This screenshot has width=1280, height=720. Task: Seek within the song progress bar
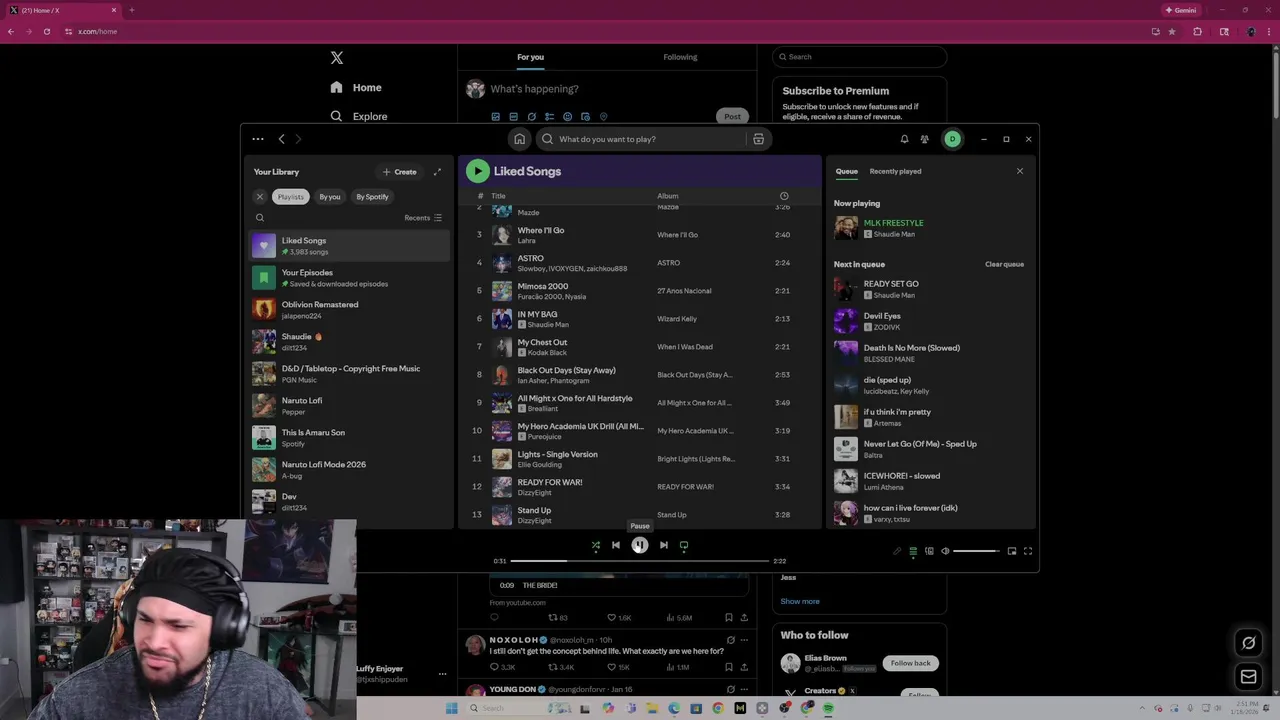[x=640, y=561]
